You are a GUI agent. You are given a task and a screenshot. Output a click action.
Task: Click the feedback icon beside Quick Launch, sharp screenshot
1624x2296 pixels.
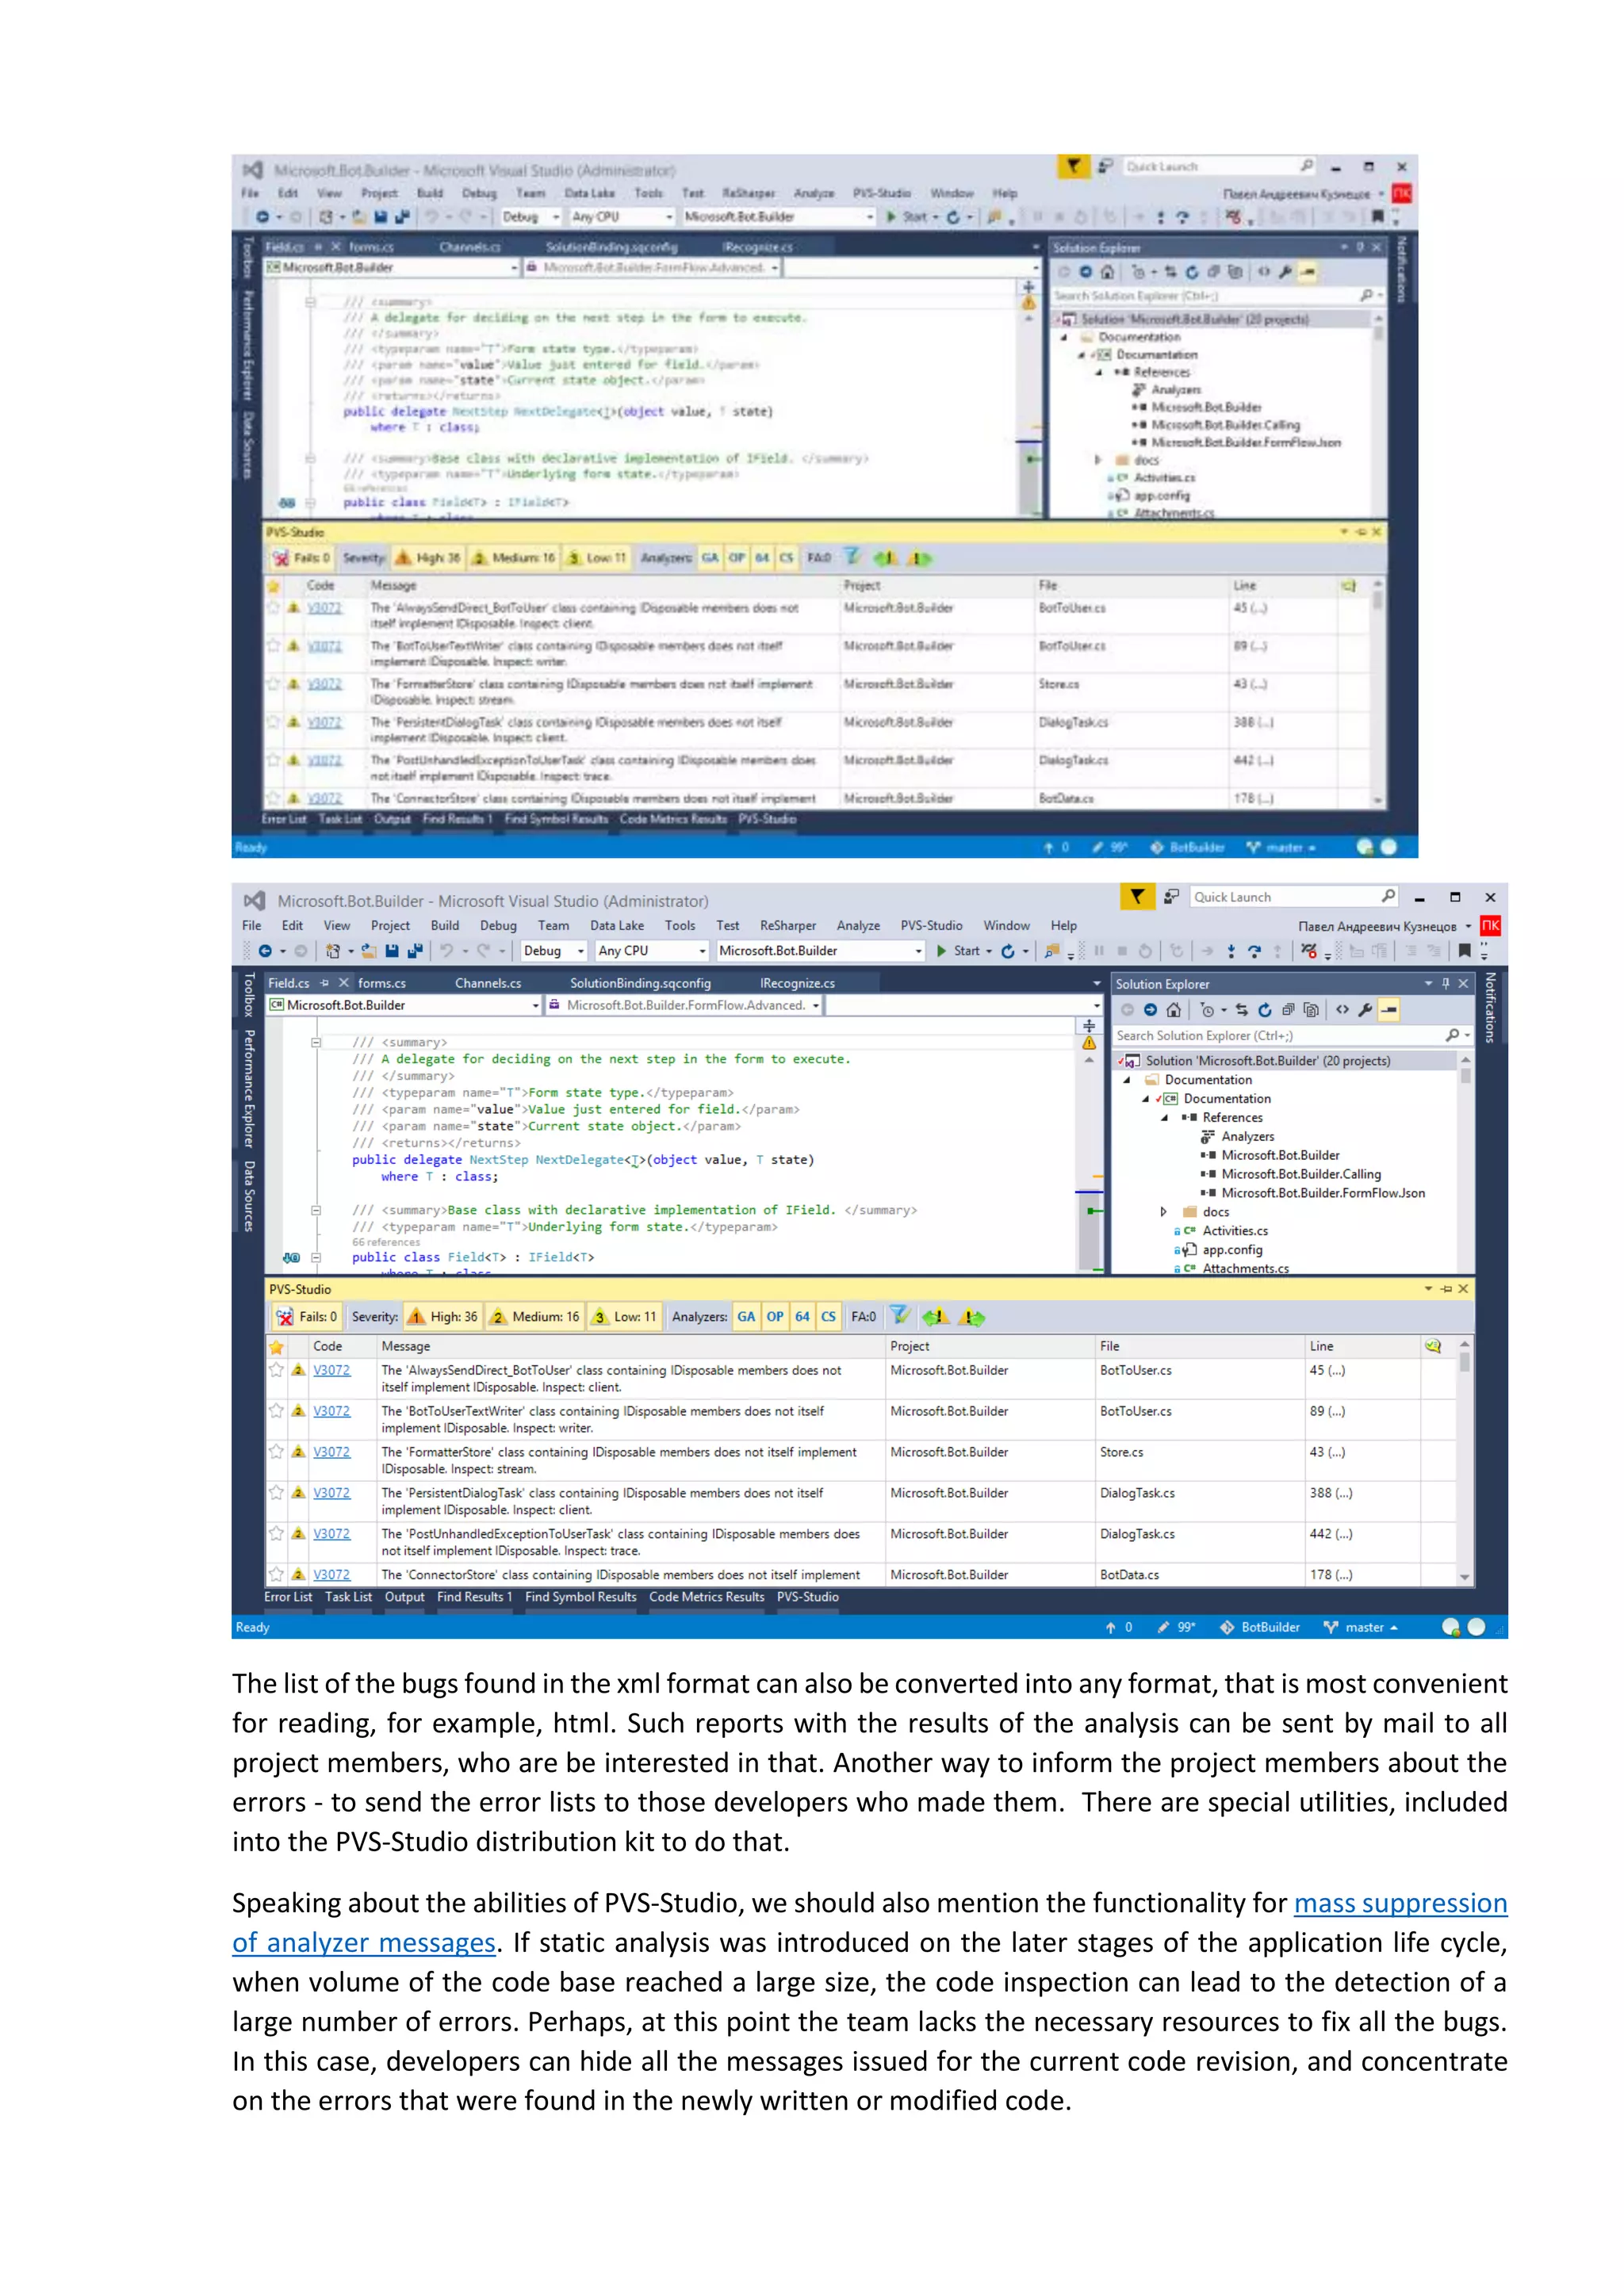click(1171, 897)
